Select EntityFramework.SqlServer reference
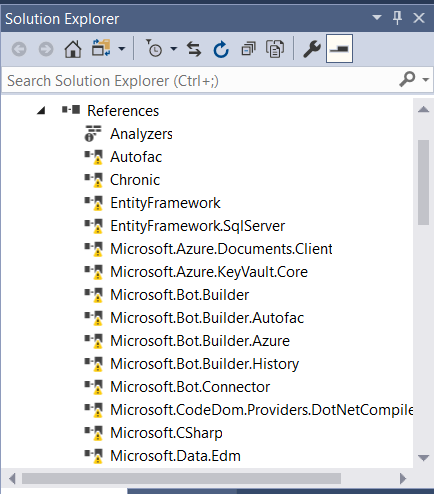Viewport: 434px width, 494px height. (x=198, y=226)
